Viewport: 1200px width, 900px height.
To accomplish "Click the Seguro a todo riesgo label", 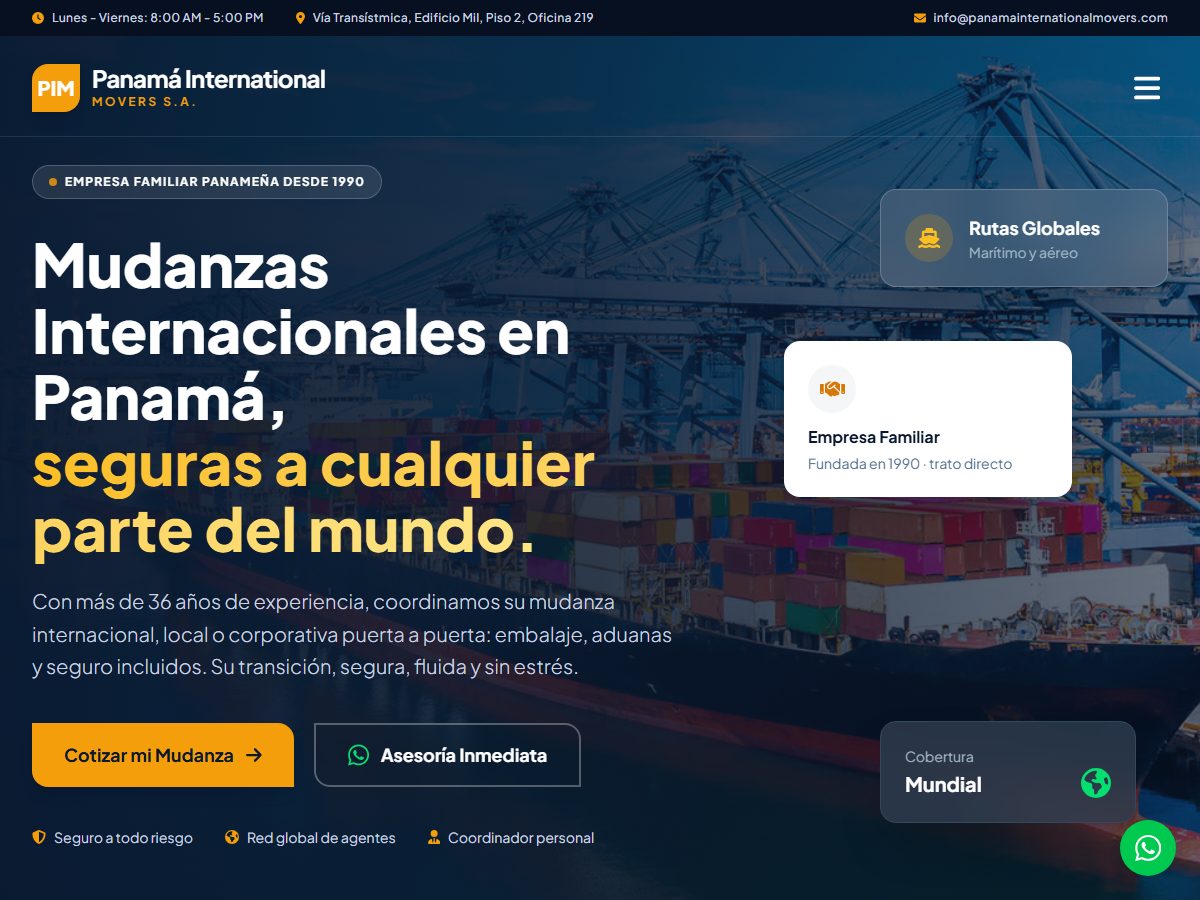I will point(123,838).
